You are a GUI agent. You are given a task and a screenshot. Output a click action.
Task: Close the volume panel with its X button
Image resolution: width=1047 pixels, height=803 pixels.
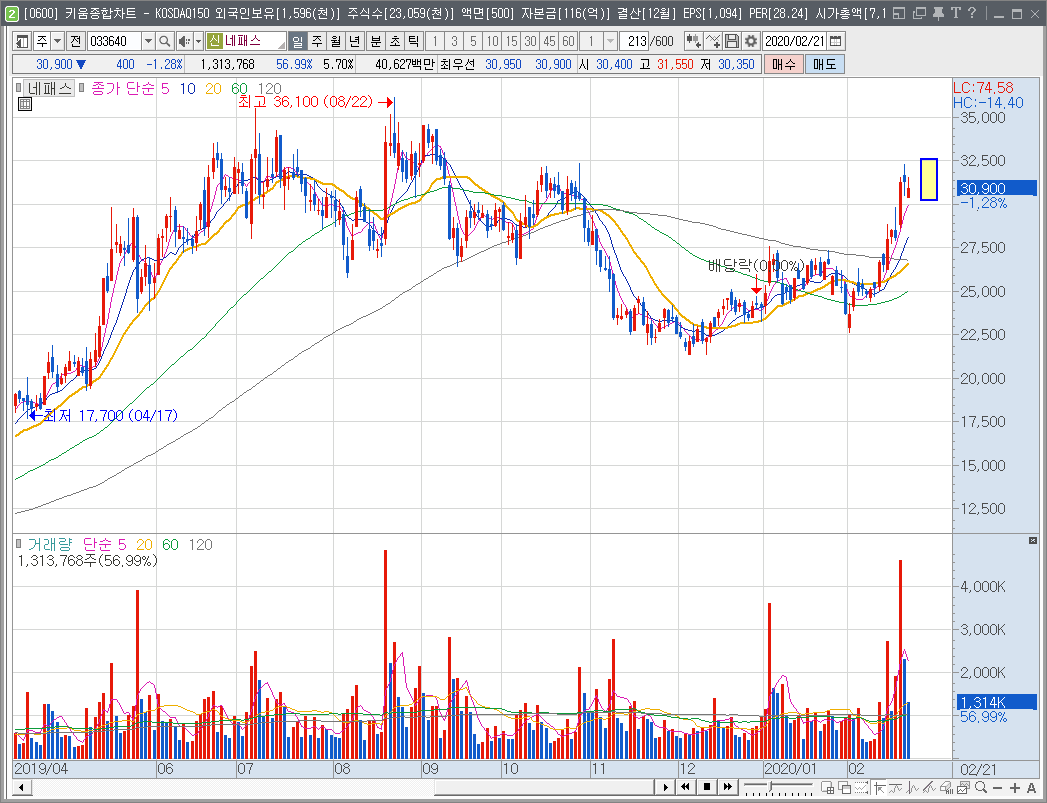pos(1033,540)
